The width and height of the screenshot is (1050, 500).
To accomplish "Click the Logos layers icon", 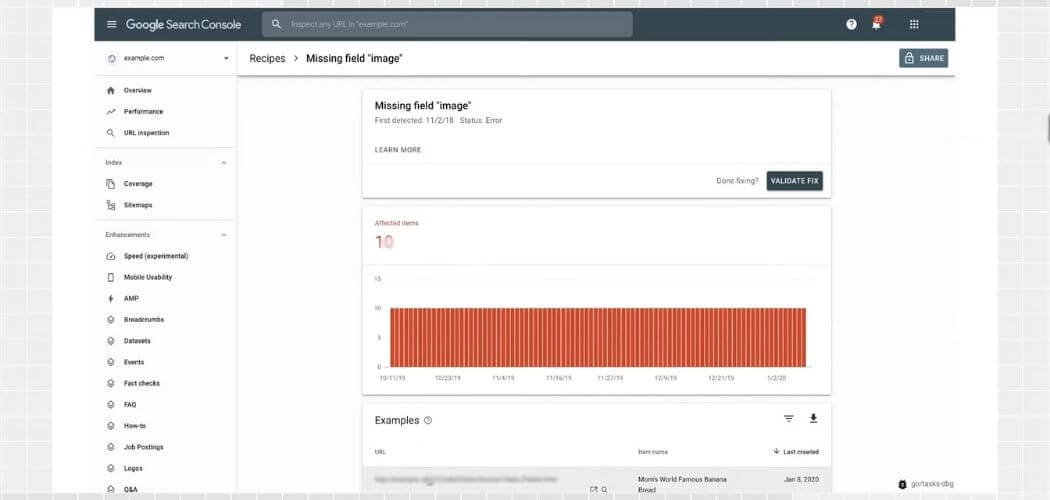I will (111, 469).
